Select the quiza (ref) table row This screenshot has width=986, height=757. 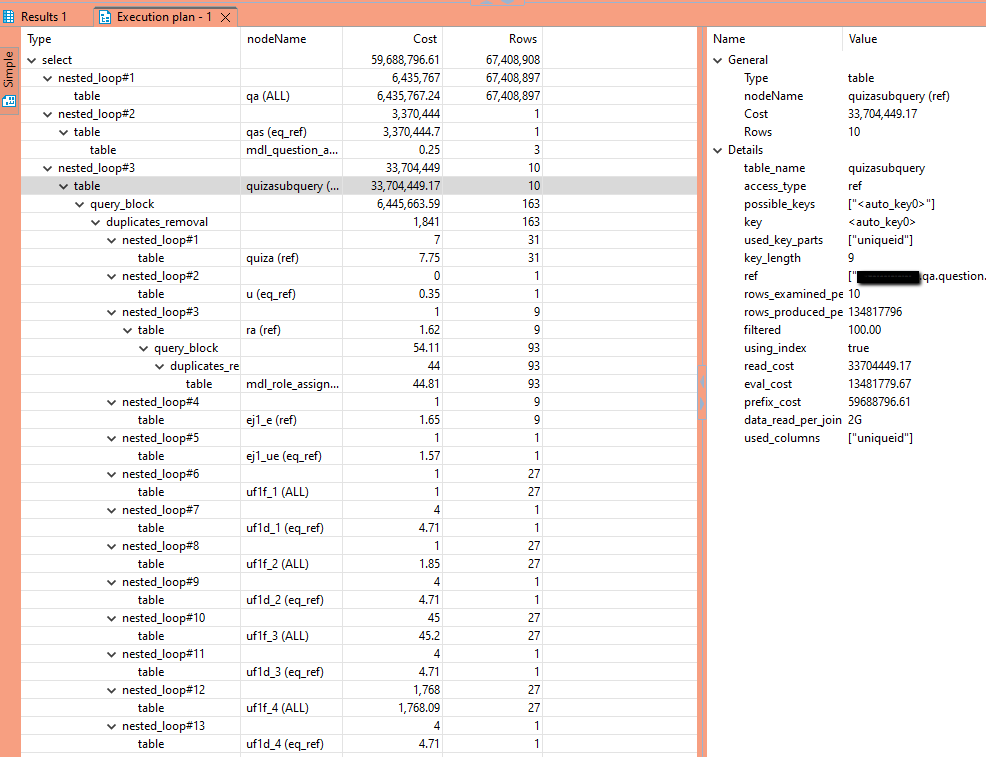point(359,258)
